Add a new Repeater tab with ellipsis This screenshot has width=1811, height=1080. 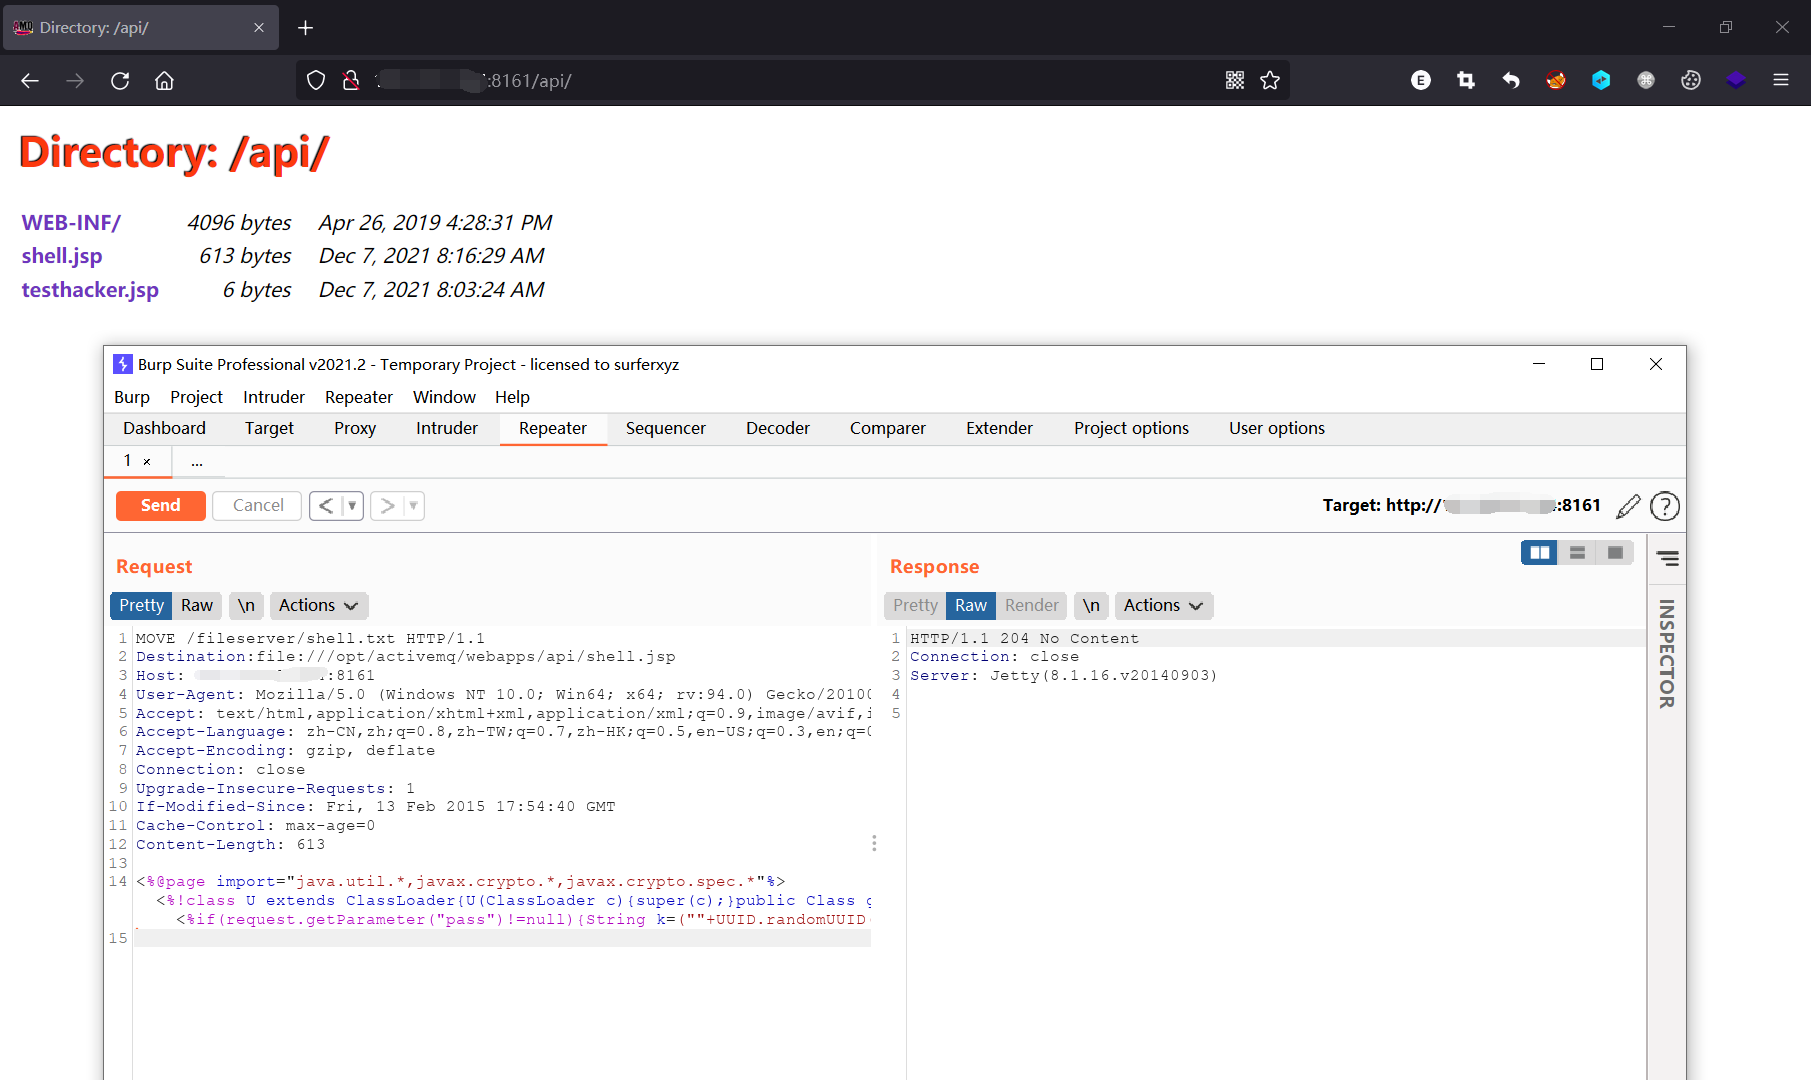197,462
